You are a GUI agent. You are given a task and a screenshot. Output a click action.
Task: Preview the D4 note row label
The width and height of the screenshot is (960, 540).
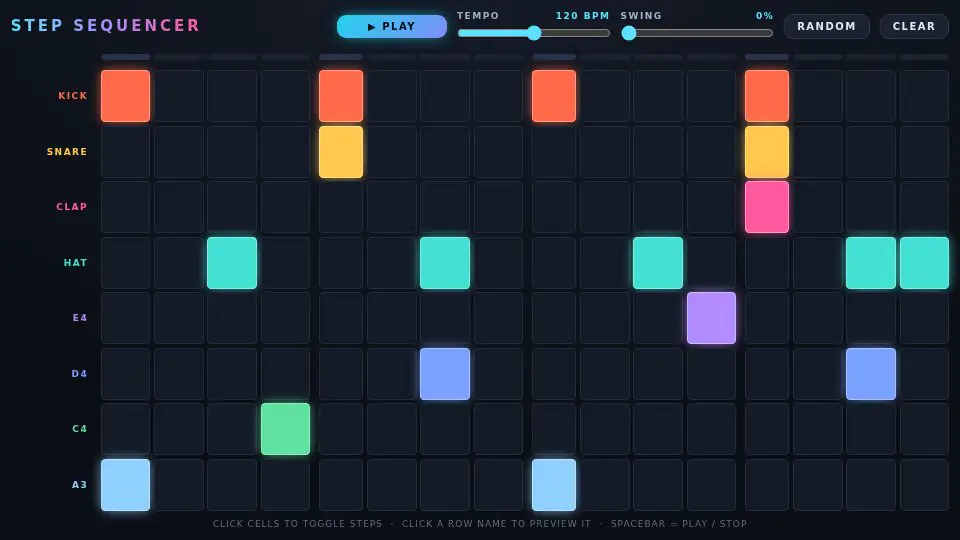pos(80,373)
